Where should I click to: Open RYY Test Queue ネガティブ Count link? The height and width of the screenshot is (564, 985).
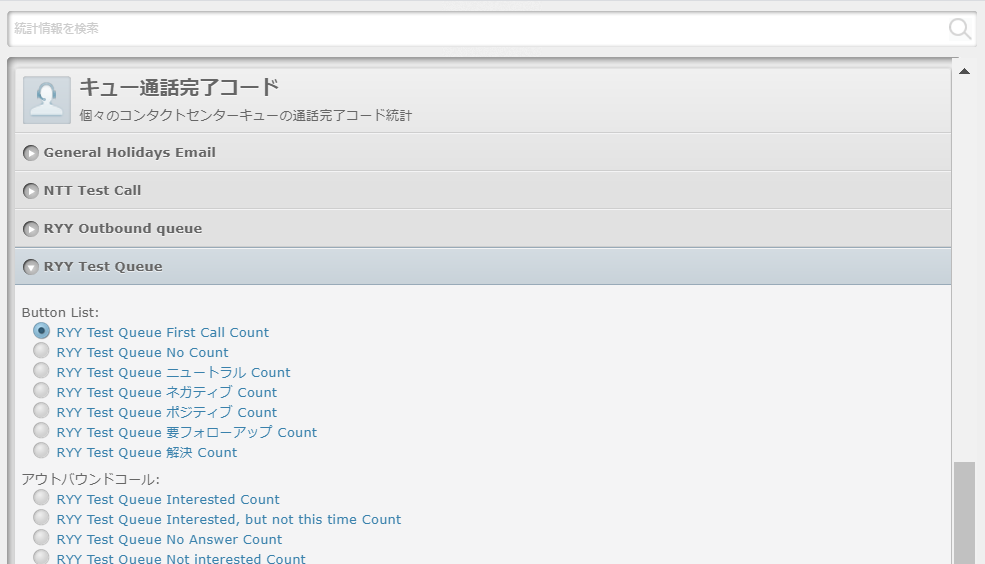point(166,393)
